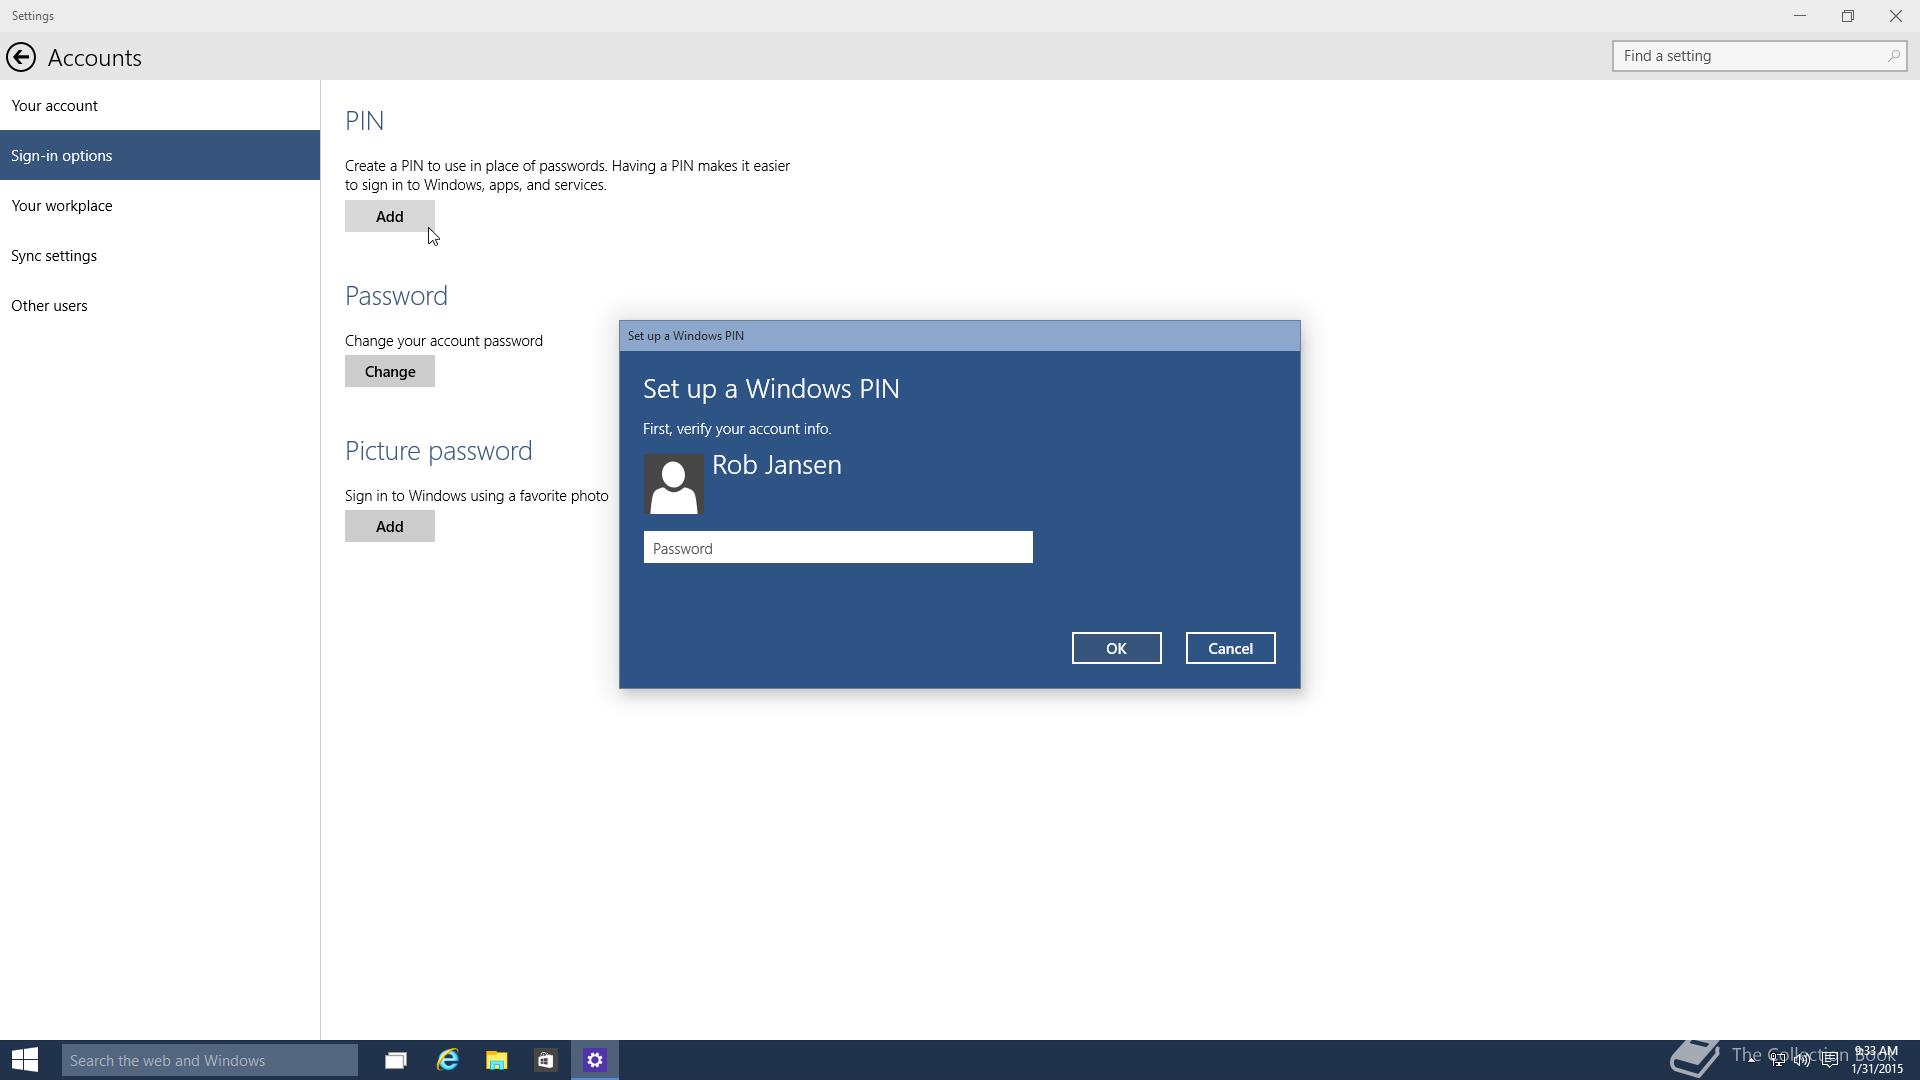Open Sync settings page
The image size is (1920, 1080).
[x=160, y=256]
